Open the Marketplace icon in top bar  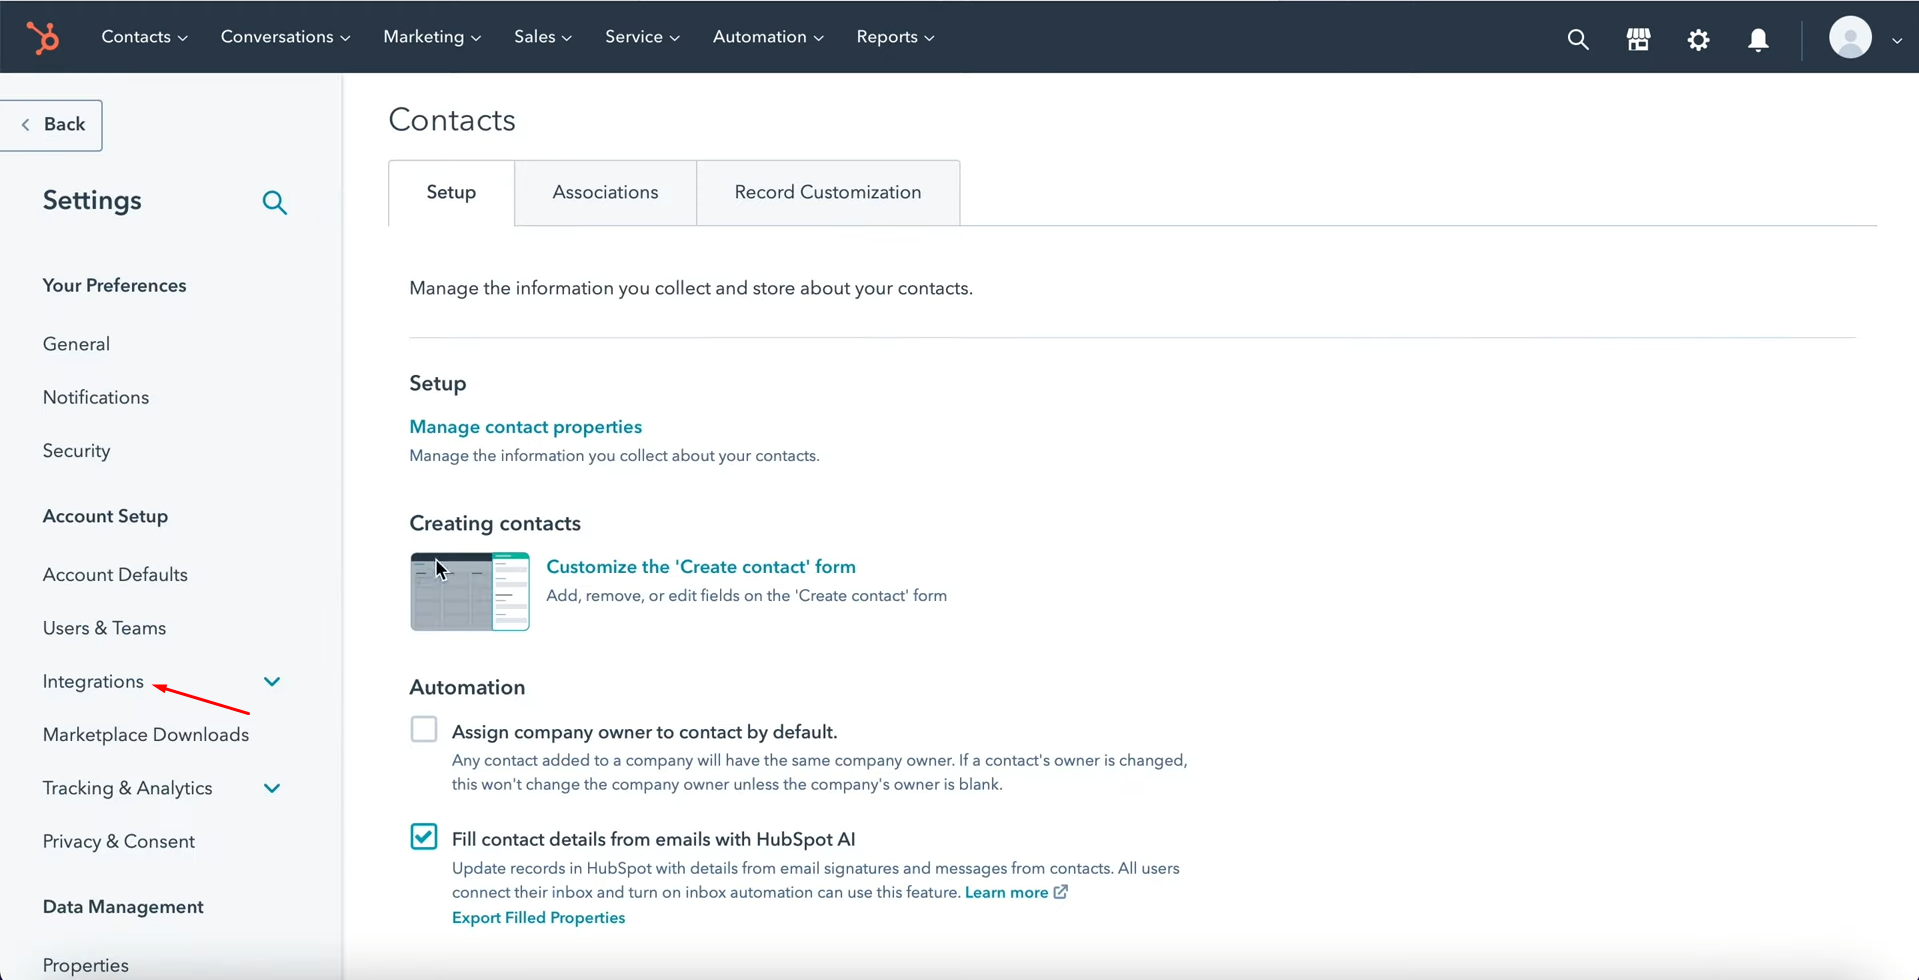pyautogui.click(x=1638, y=39)
